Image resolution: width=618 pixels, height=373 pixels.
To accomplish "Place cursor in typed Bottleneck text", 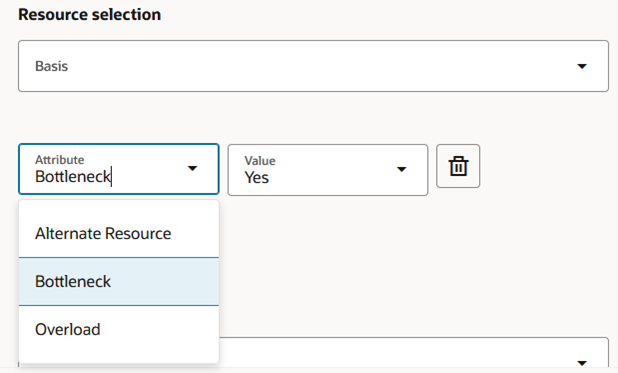I will (x=73, y=177).
